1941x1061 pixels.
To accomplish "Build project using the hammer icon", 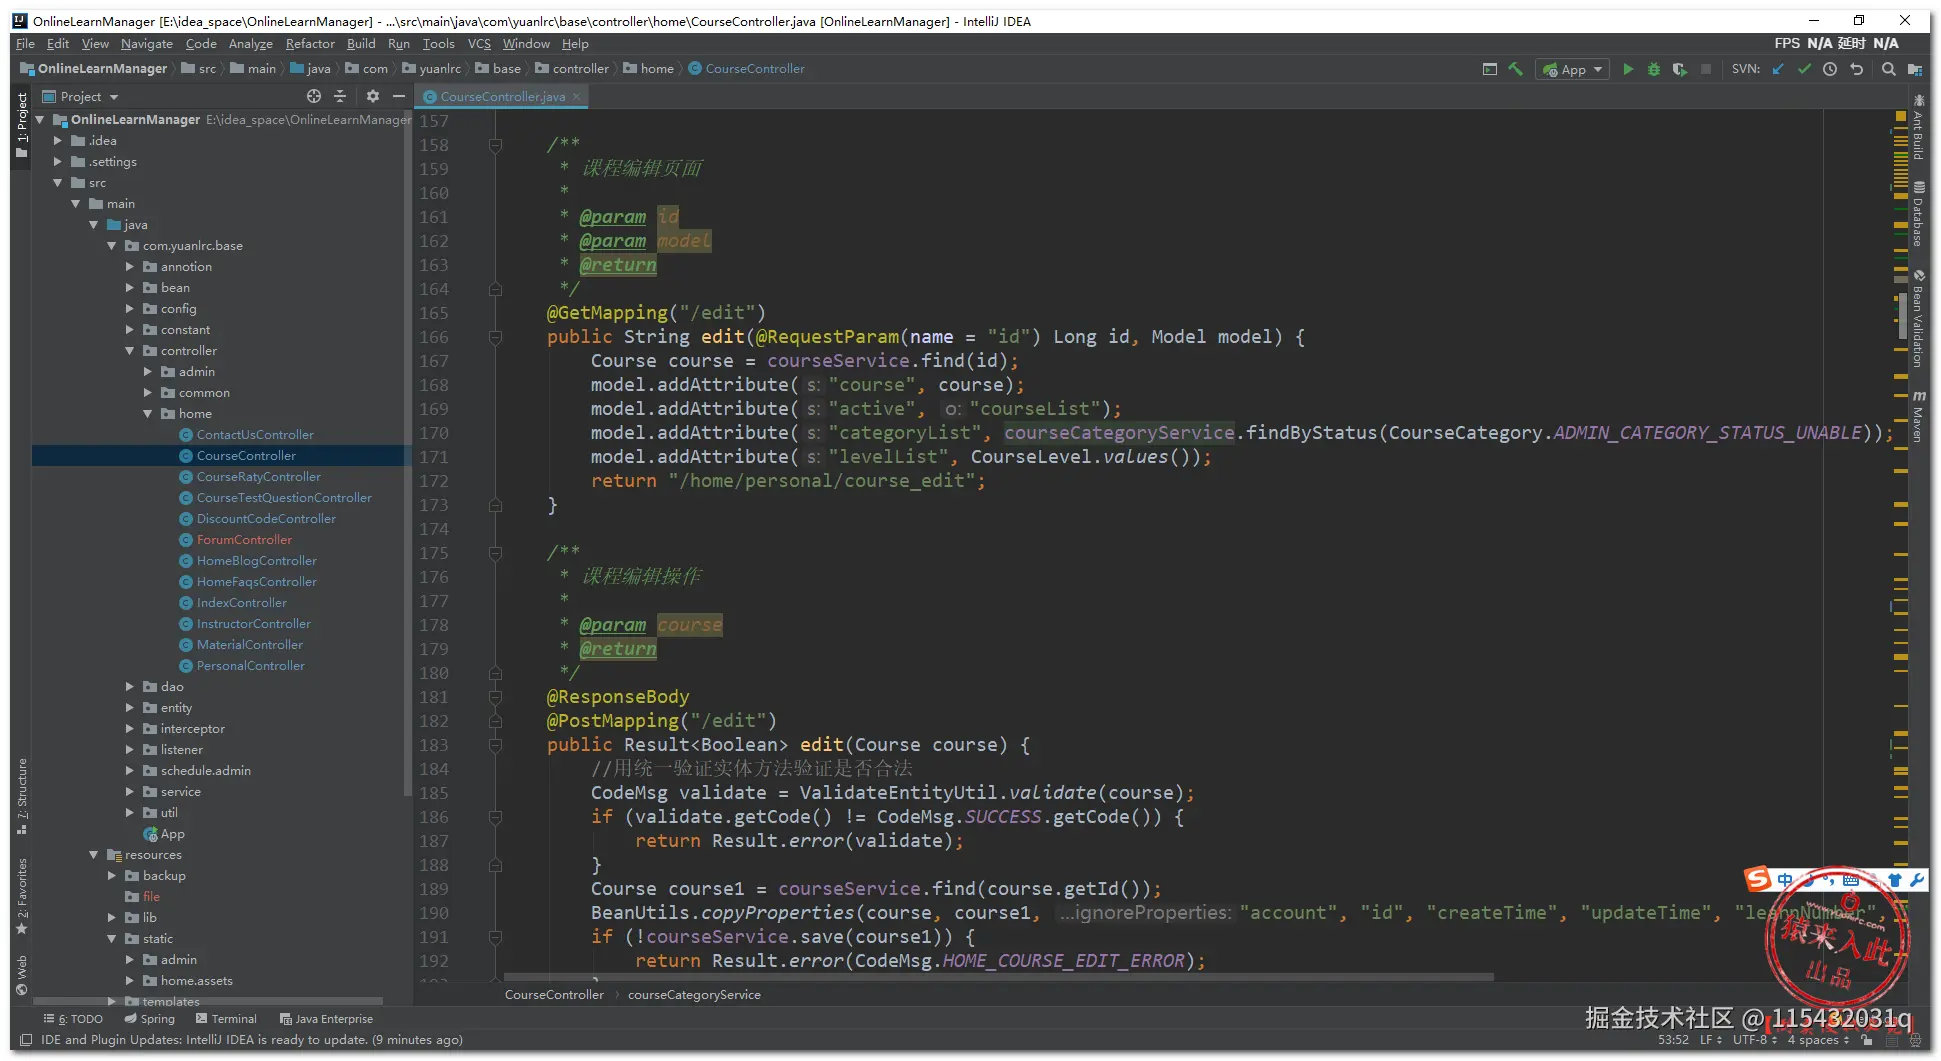I will click(1516, 69).
